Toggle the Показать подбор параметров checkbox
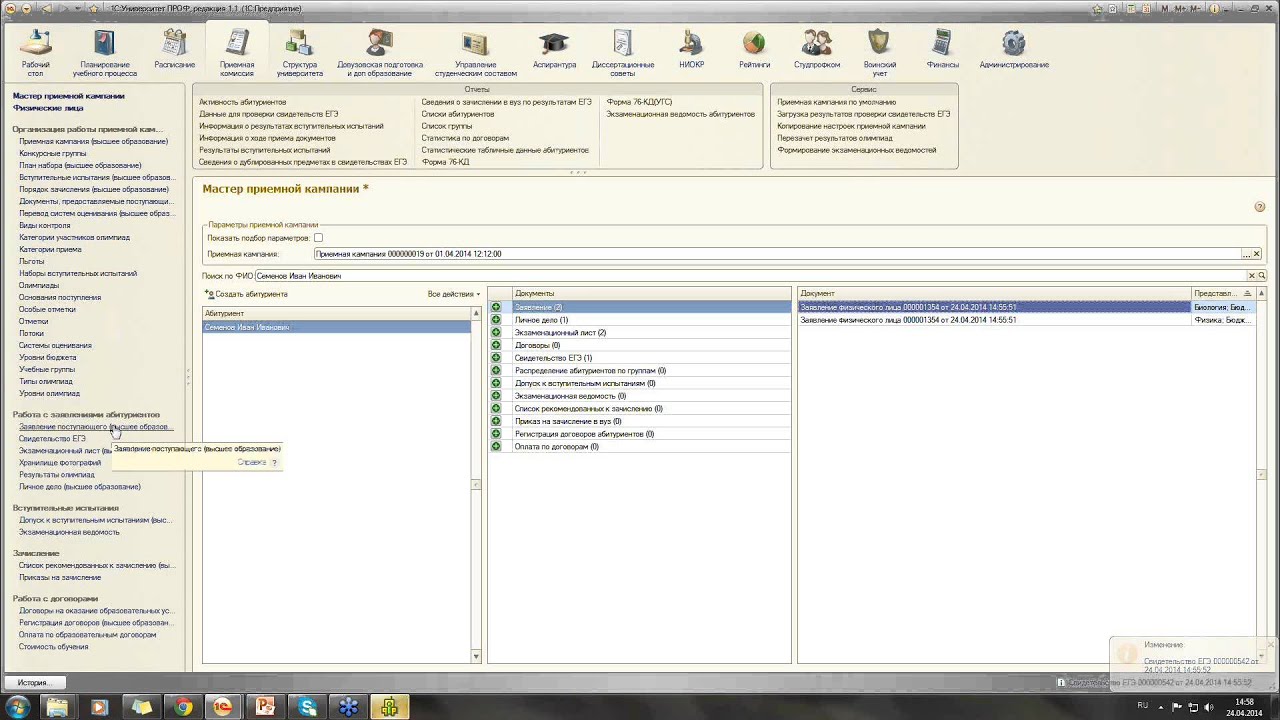 coord(318,238)
